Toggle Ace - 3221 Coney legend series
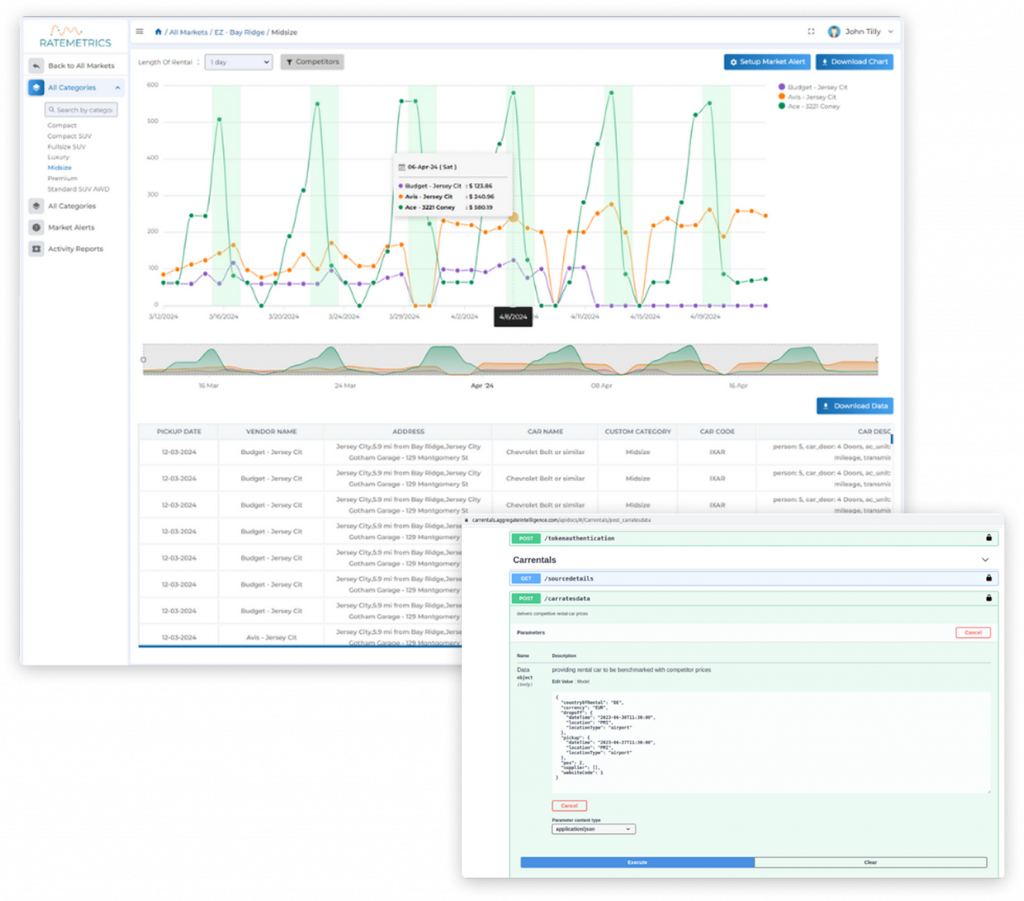The width and height of the screenshot is (1024, 901). point(809,106)
